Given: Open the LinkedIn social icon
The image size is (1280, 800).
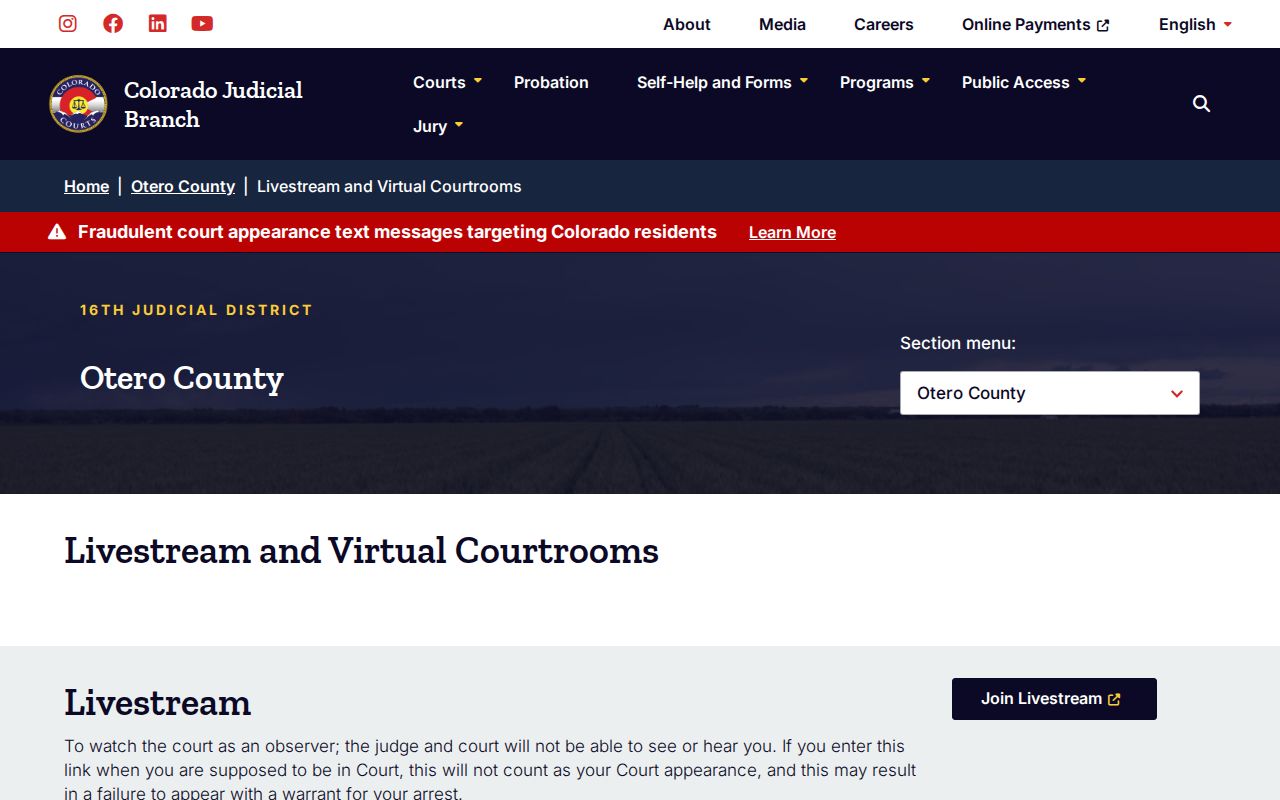Looking at the screenshot, I should tap(158, 23).
